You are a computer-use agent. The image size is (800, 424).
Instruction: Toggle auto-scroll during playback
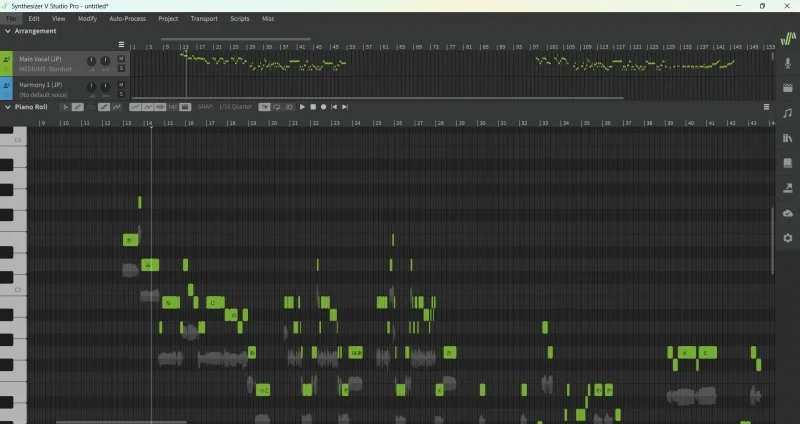click(264, 107)
